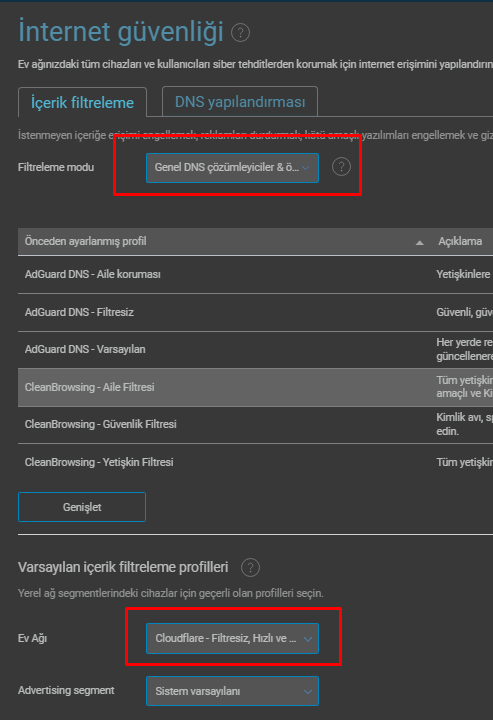Click chevron arrow on Advertising segment dropdown
The height and width of the screenshot is (720, 493).
coord(308,692)
